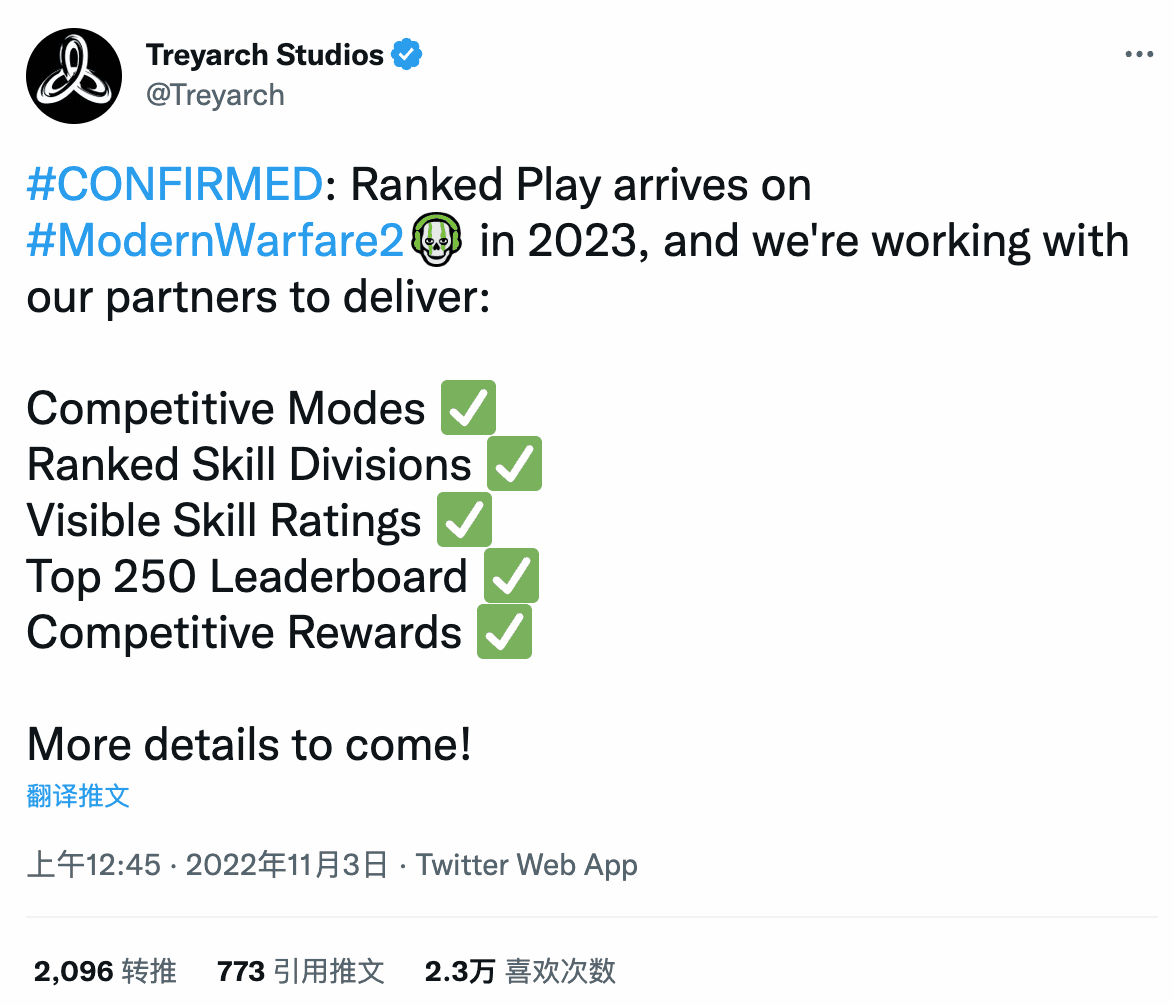Viewport: 1174px width, 1006px height.
Task: Click the checkmark beside Competitive Modes
Action: [x=468, y=408]
